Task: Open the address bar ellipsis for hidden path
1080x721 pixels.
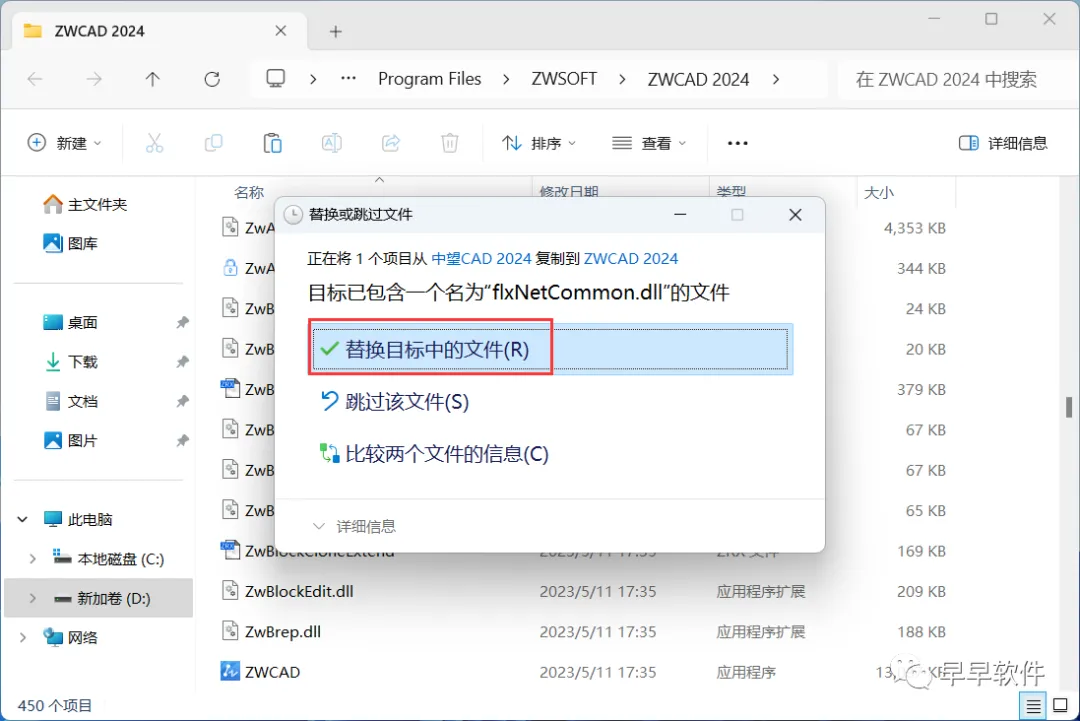Action: pos(349,79)
